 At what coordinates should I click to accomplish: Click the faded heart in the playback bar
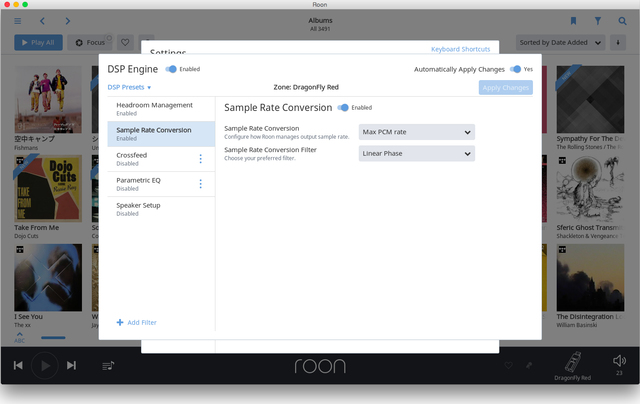point(509,365)
